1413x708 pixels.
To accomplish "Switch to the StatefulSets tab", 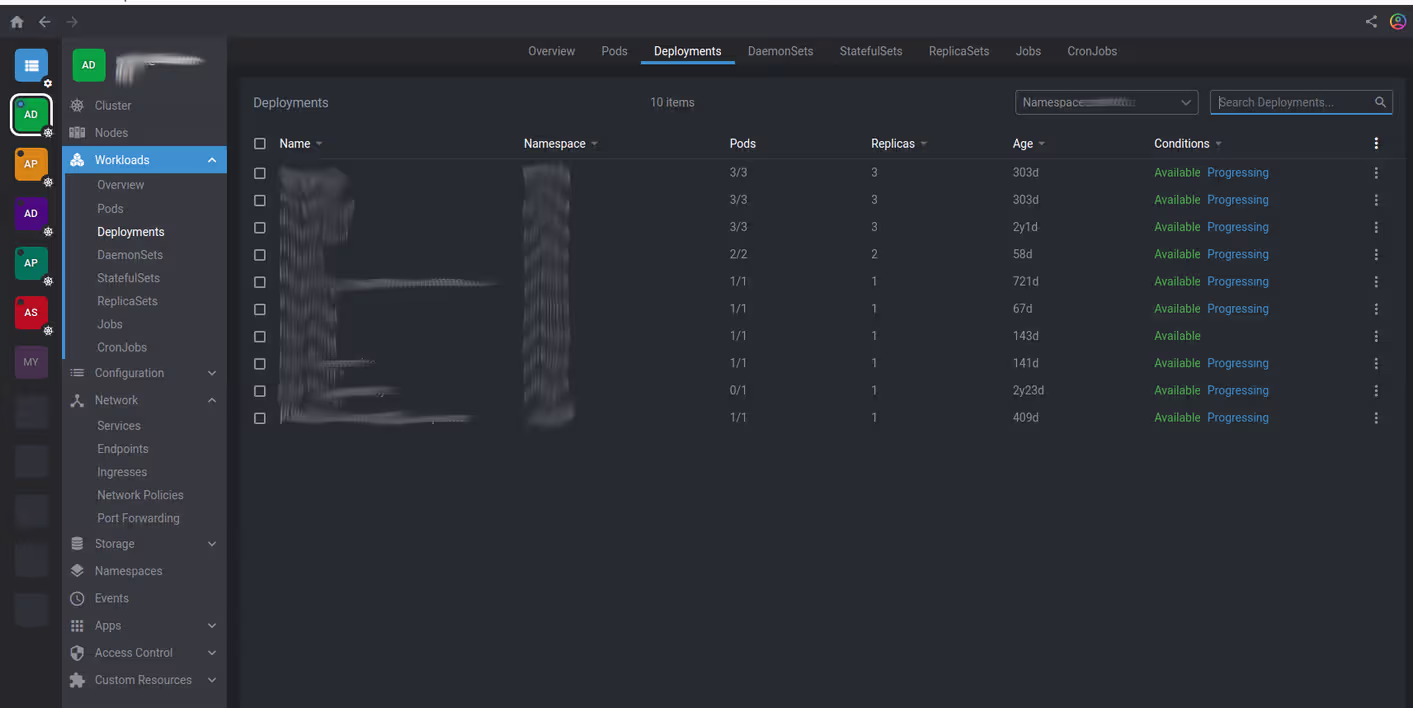I will [870, 51].
